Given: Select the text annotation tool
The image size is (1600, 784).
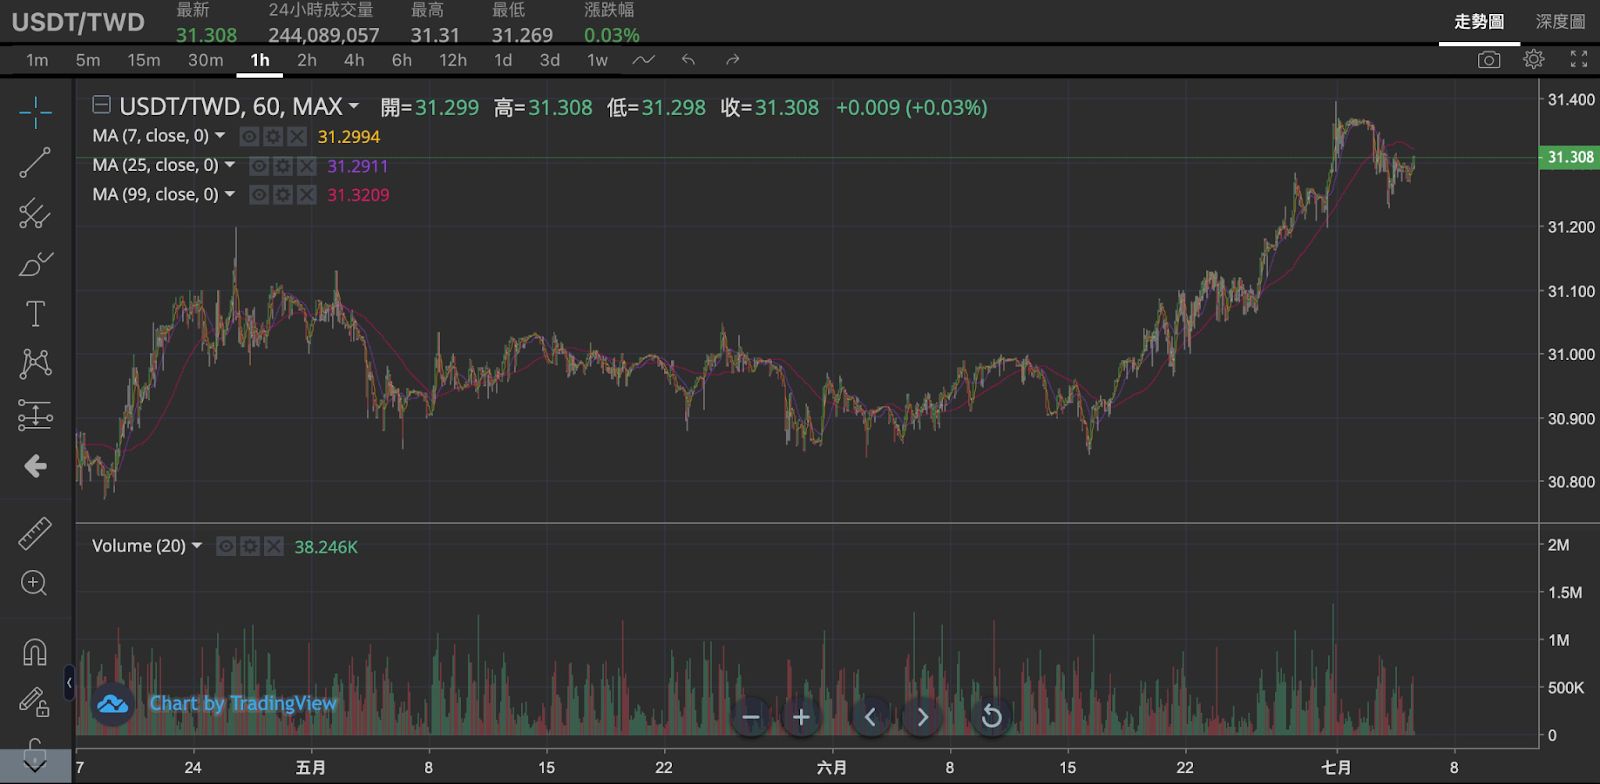Looking at the screenshot, I should point(35,314).
